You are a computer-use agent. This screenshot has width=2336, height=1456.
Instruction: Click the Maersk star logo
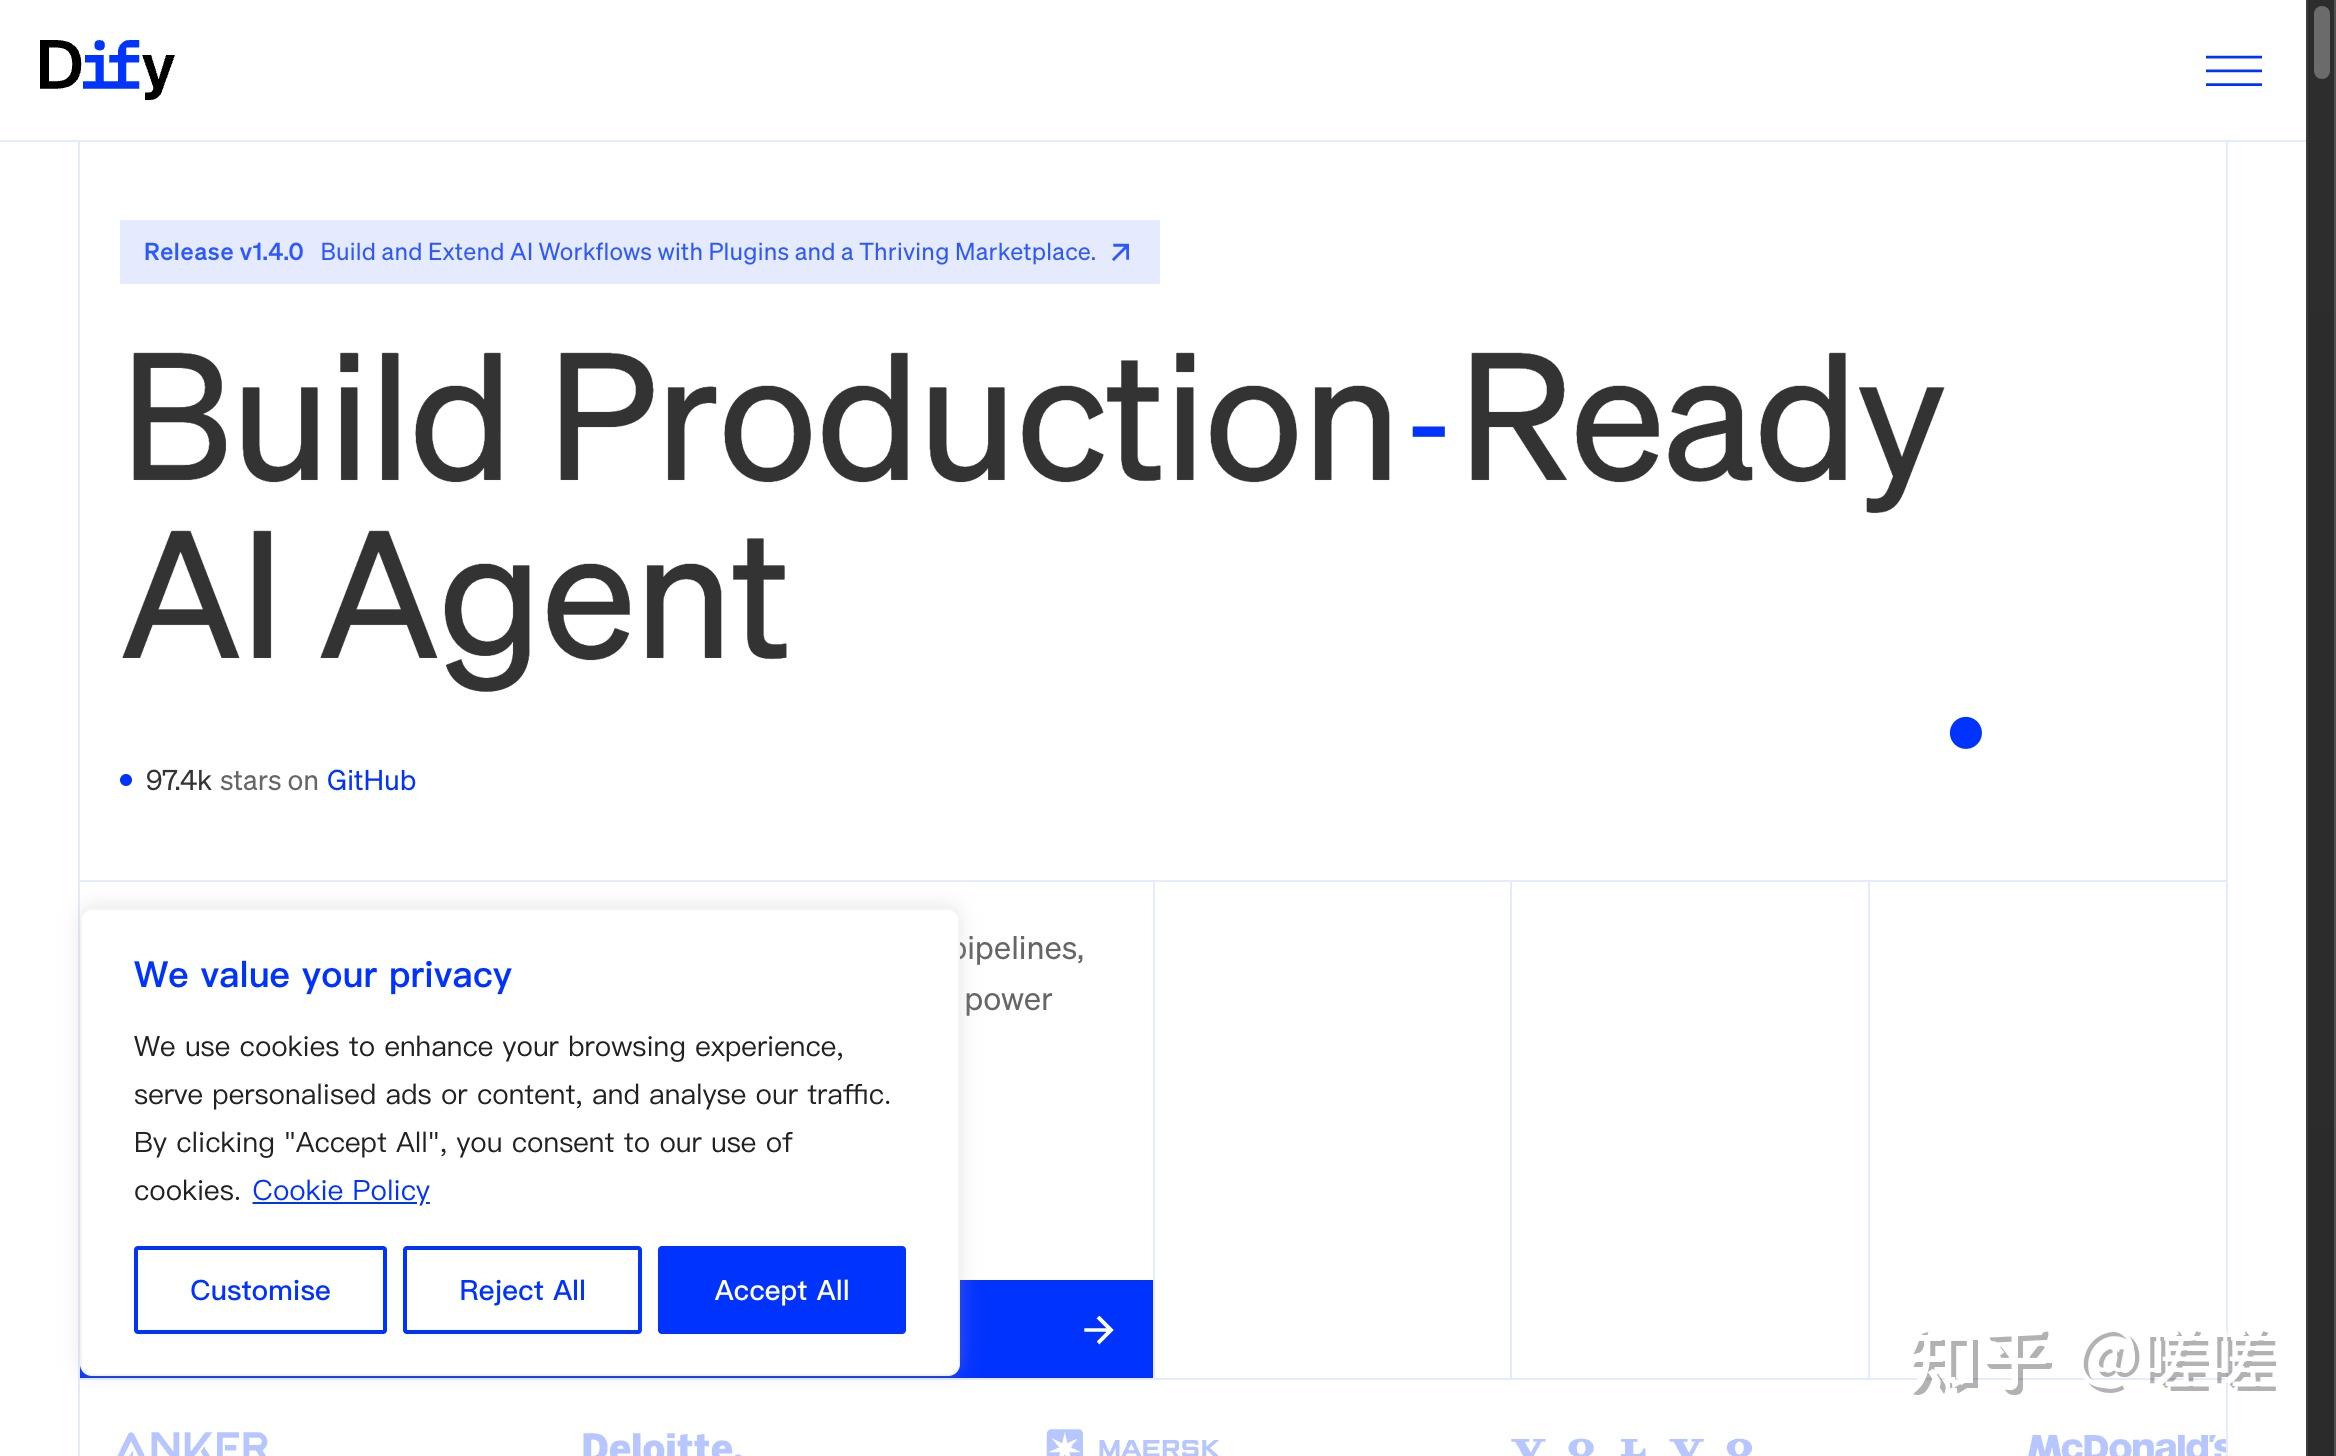pos(1064,1444)
